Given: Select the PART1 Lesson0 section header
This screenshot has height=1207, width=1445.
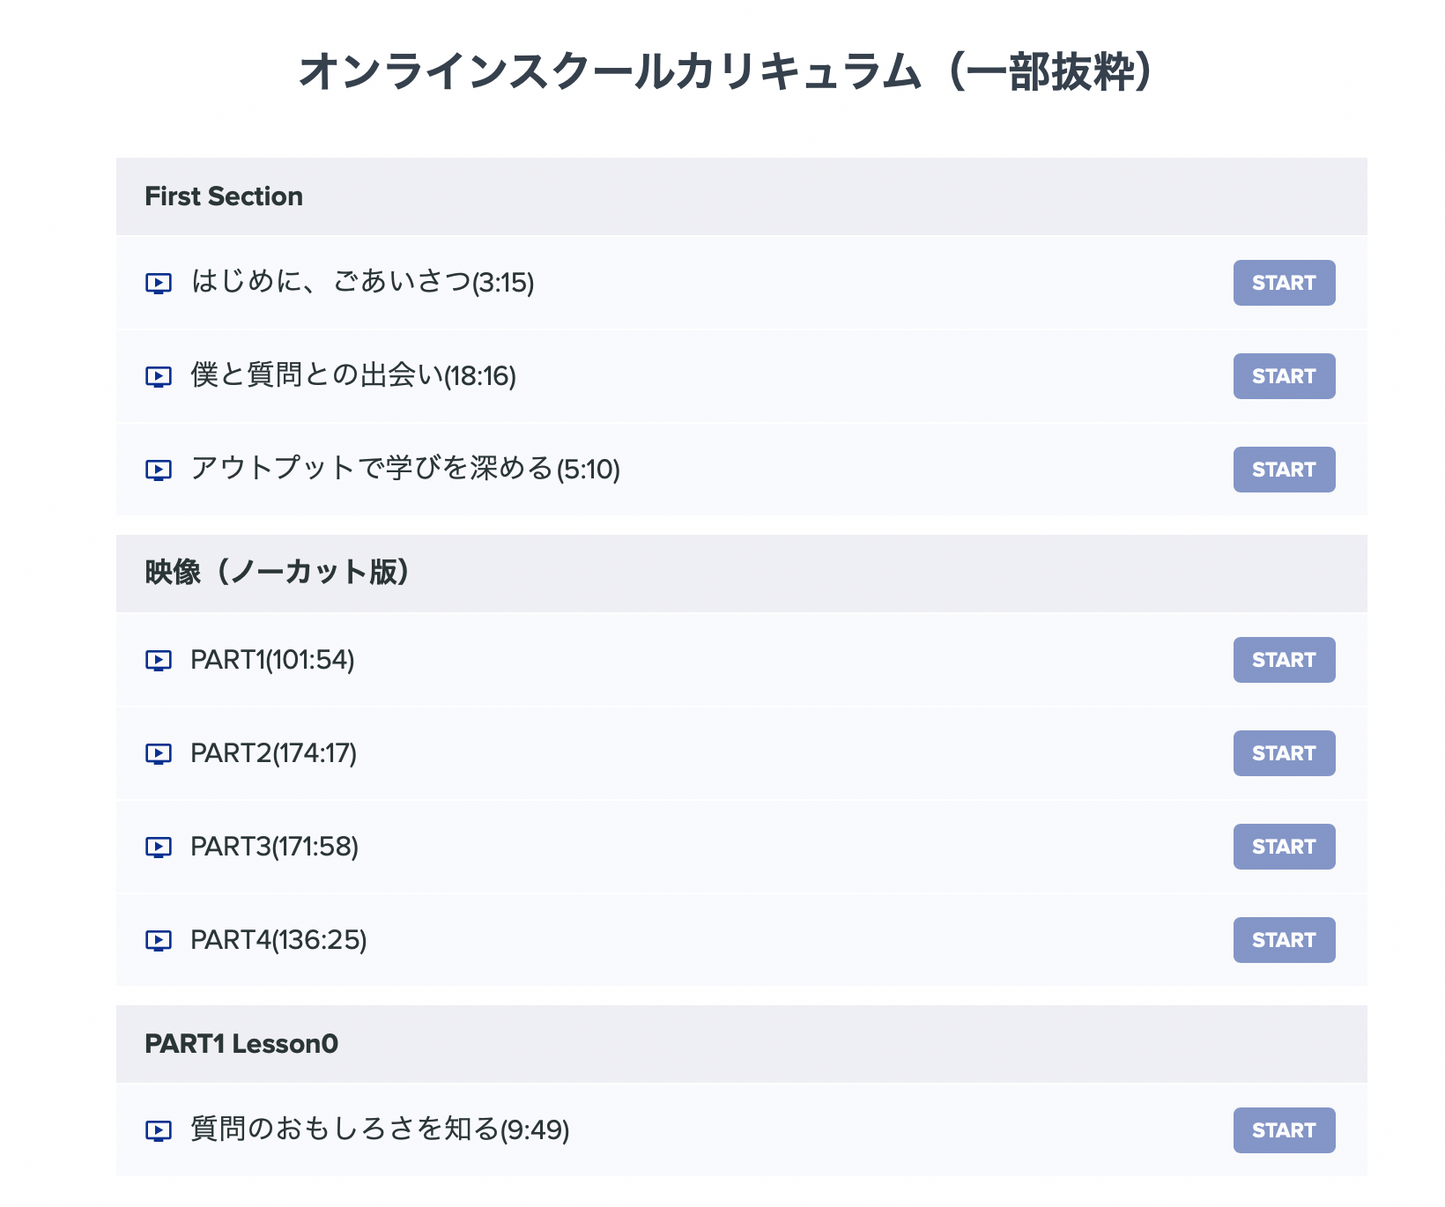Looking at the screenshot, I should click(x=241, y=1043).
